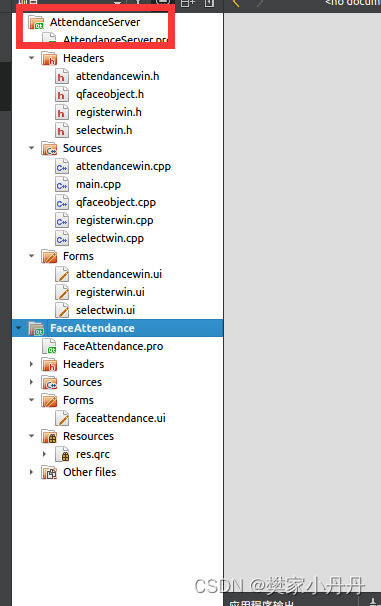Screen dimensions: 381x606
Task: Expand the res.qrc resource file
Action: pos(44,454)
